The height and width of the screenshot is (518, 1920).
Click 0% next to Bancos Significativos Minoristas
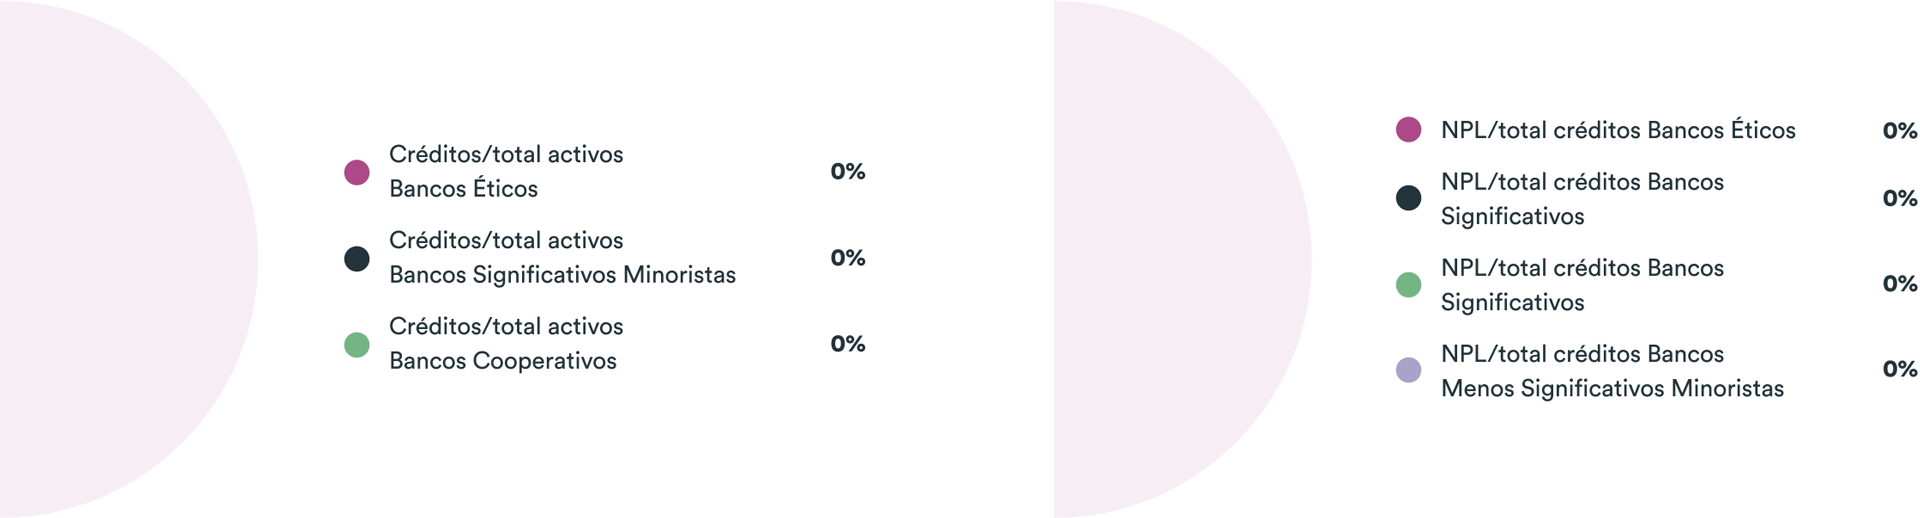(847, 258)
